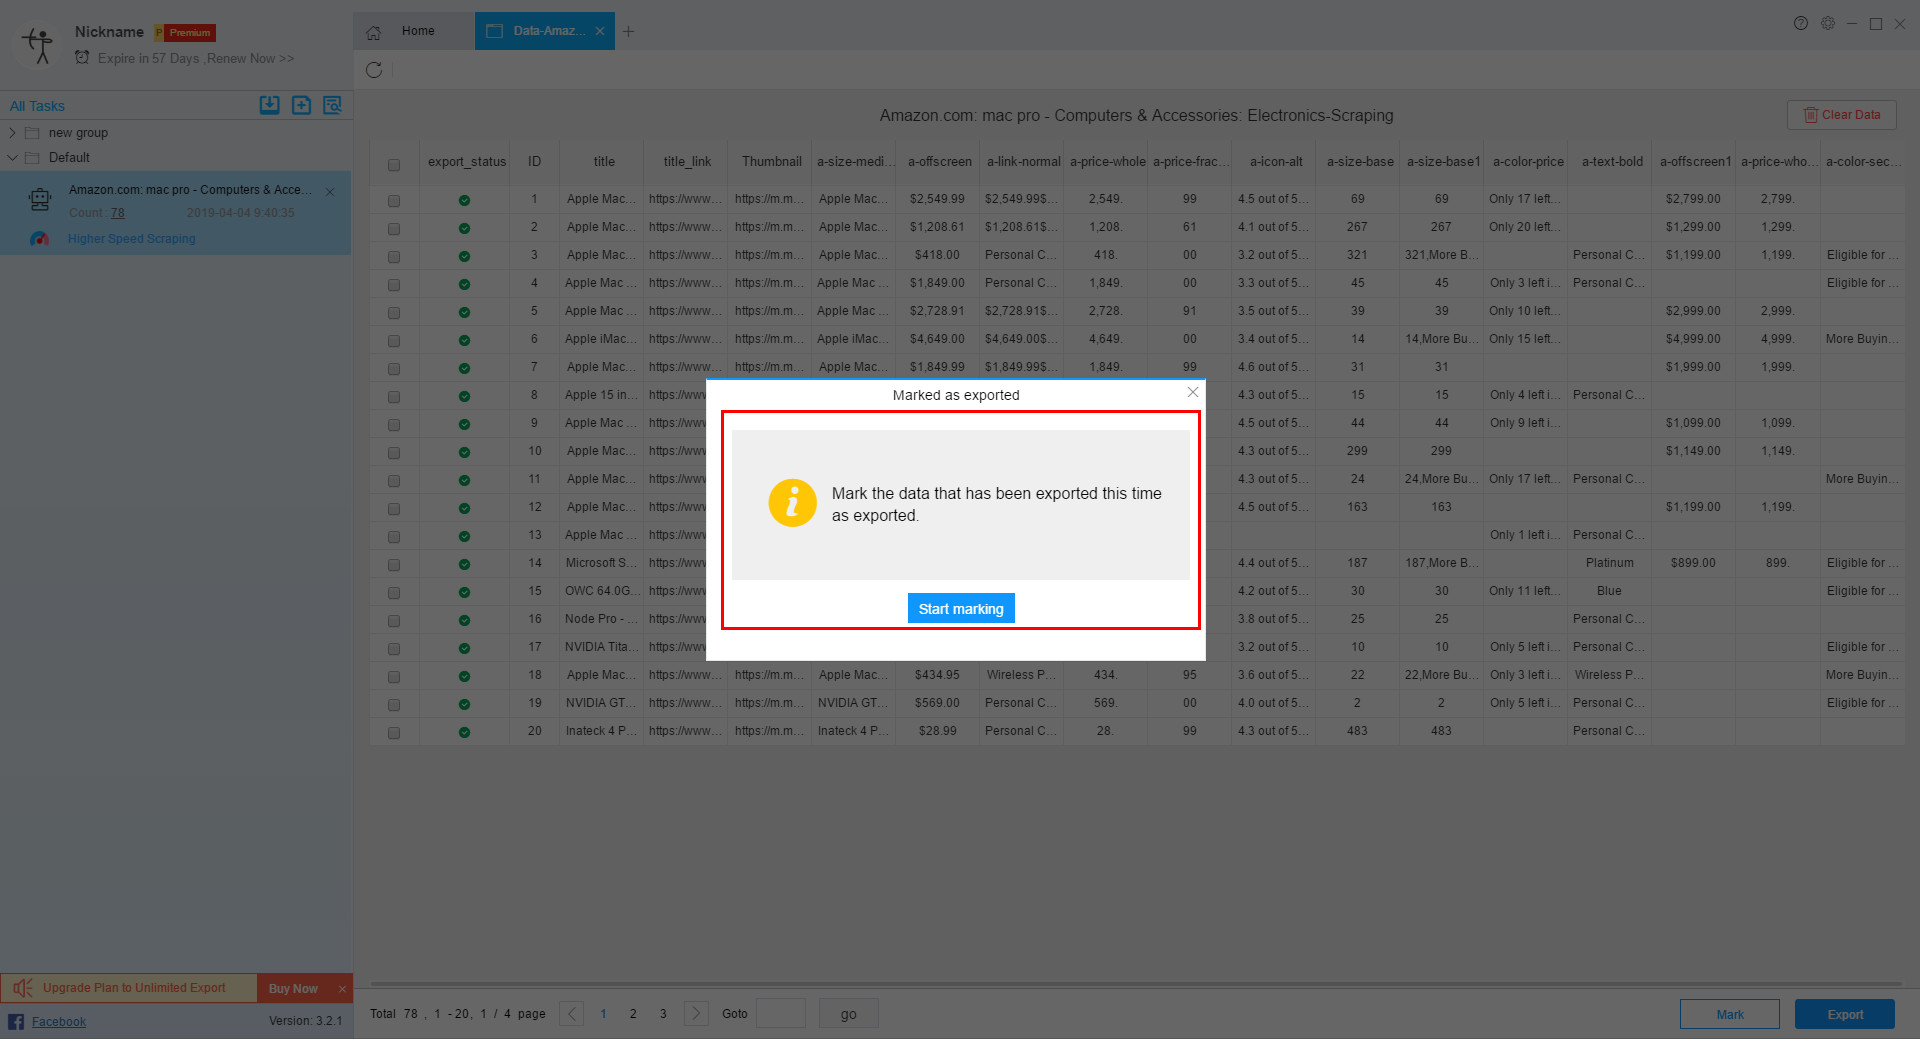Screen dimensions: 1920x1039
Task: Toggle the select-all checkbox in header
Action: tap(394, 164)
